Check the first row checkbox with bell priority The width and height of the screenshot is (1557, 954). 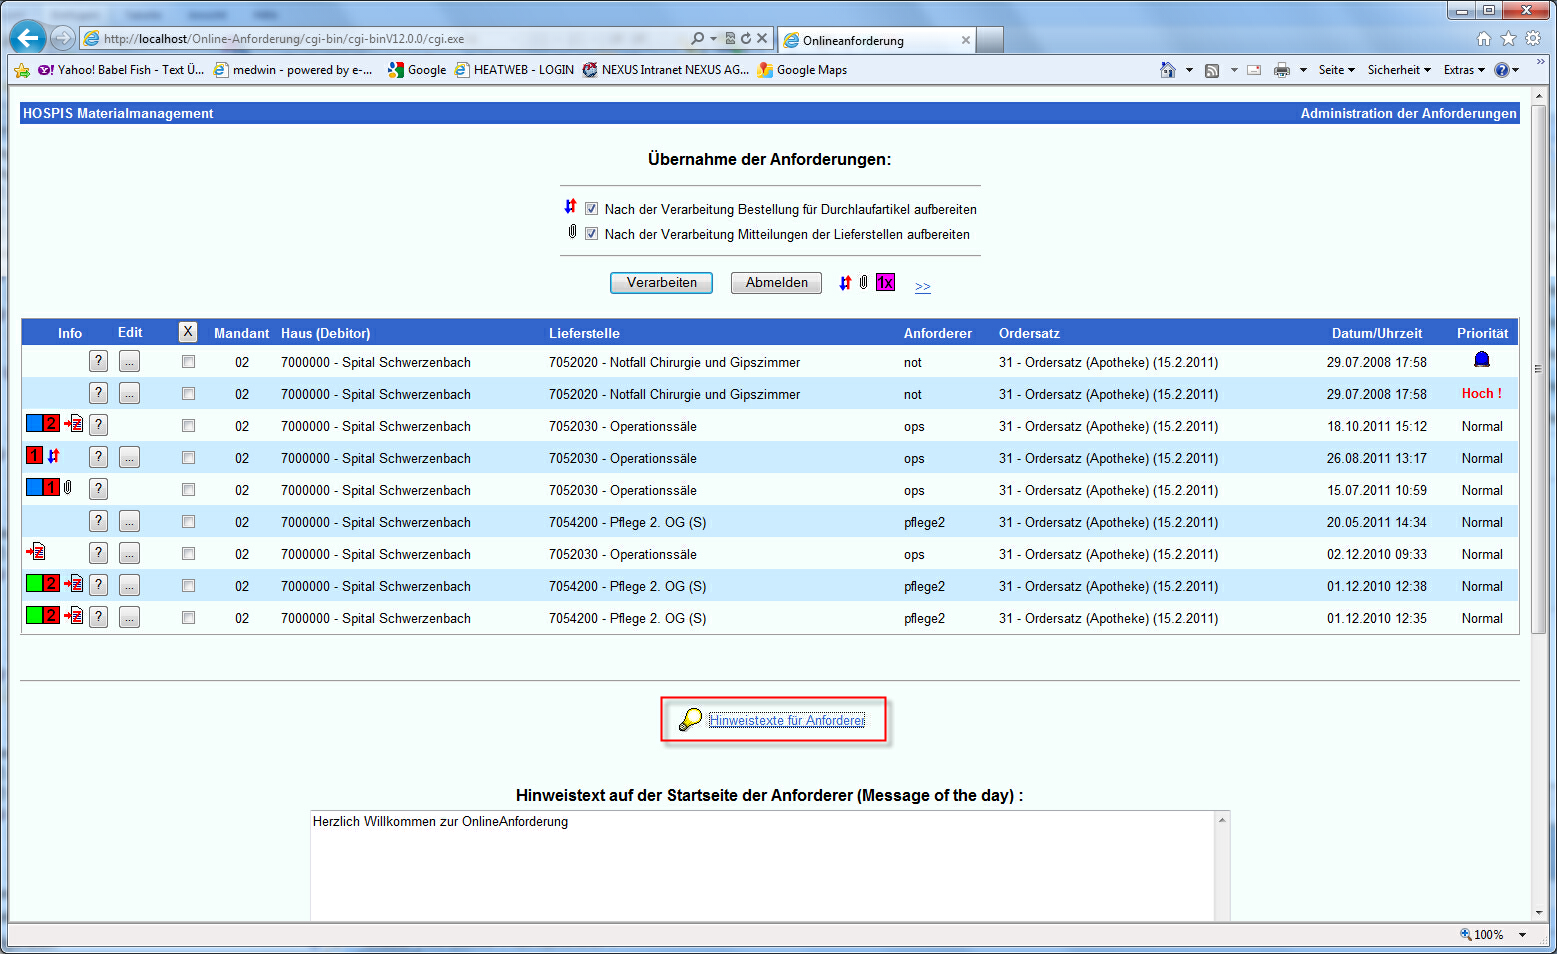pos(188,362)
